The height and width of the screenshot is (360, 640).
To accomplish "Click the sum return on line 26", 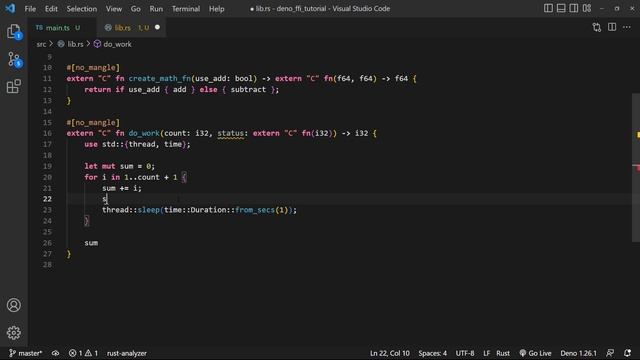I will click(91, 243).
